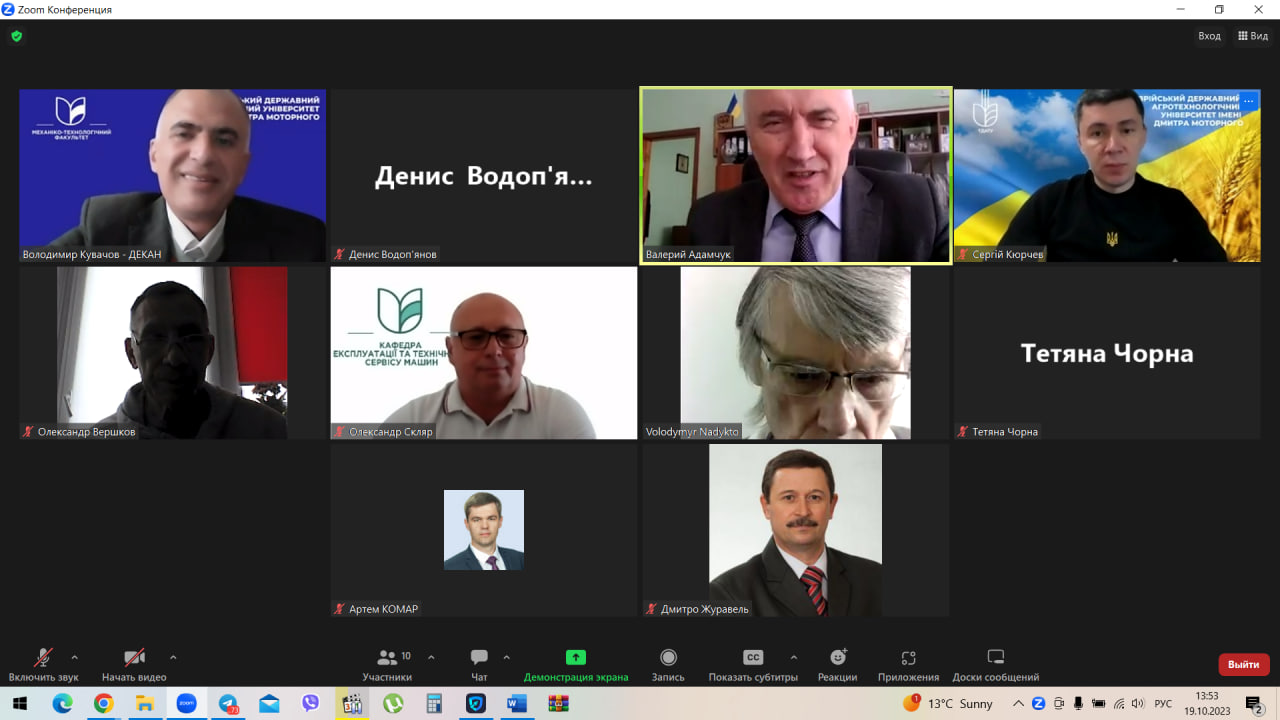Click muted mic icon for Артем КОМАР

pos(340,609)
